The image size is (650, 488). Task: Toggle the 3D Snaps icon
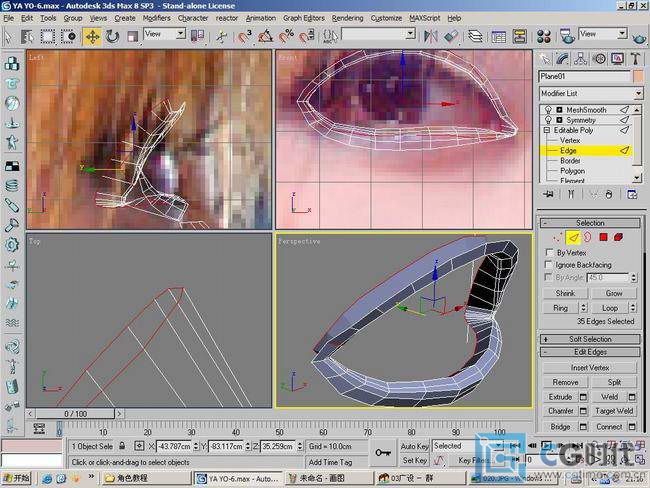tap(245, 36)
